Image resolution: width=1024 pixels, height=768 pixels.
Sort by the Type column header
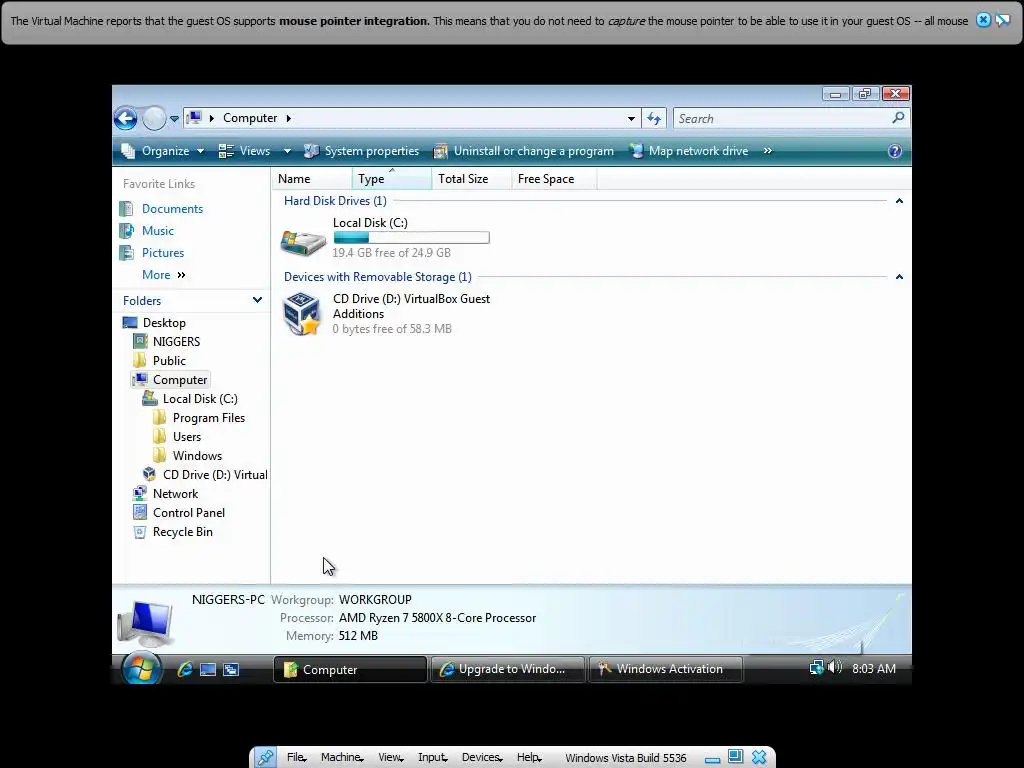coord(392,179)
